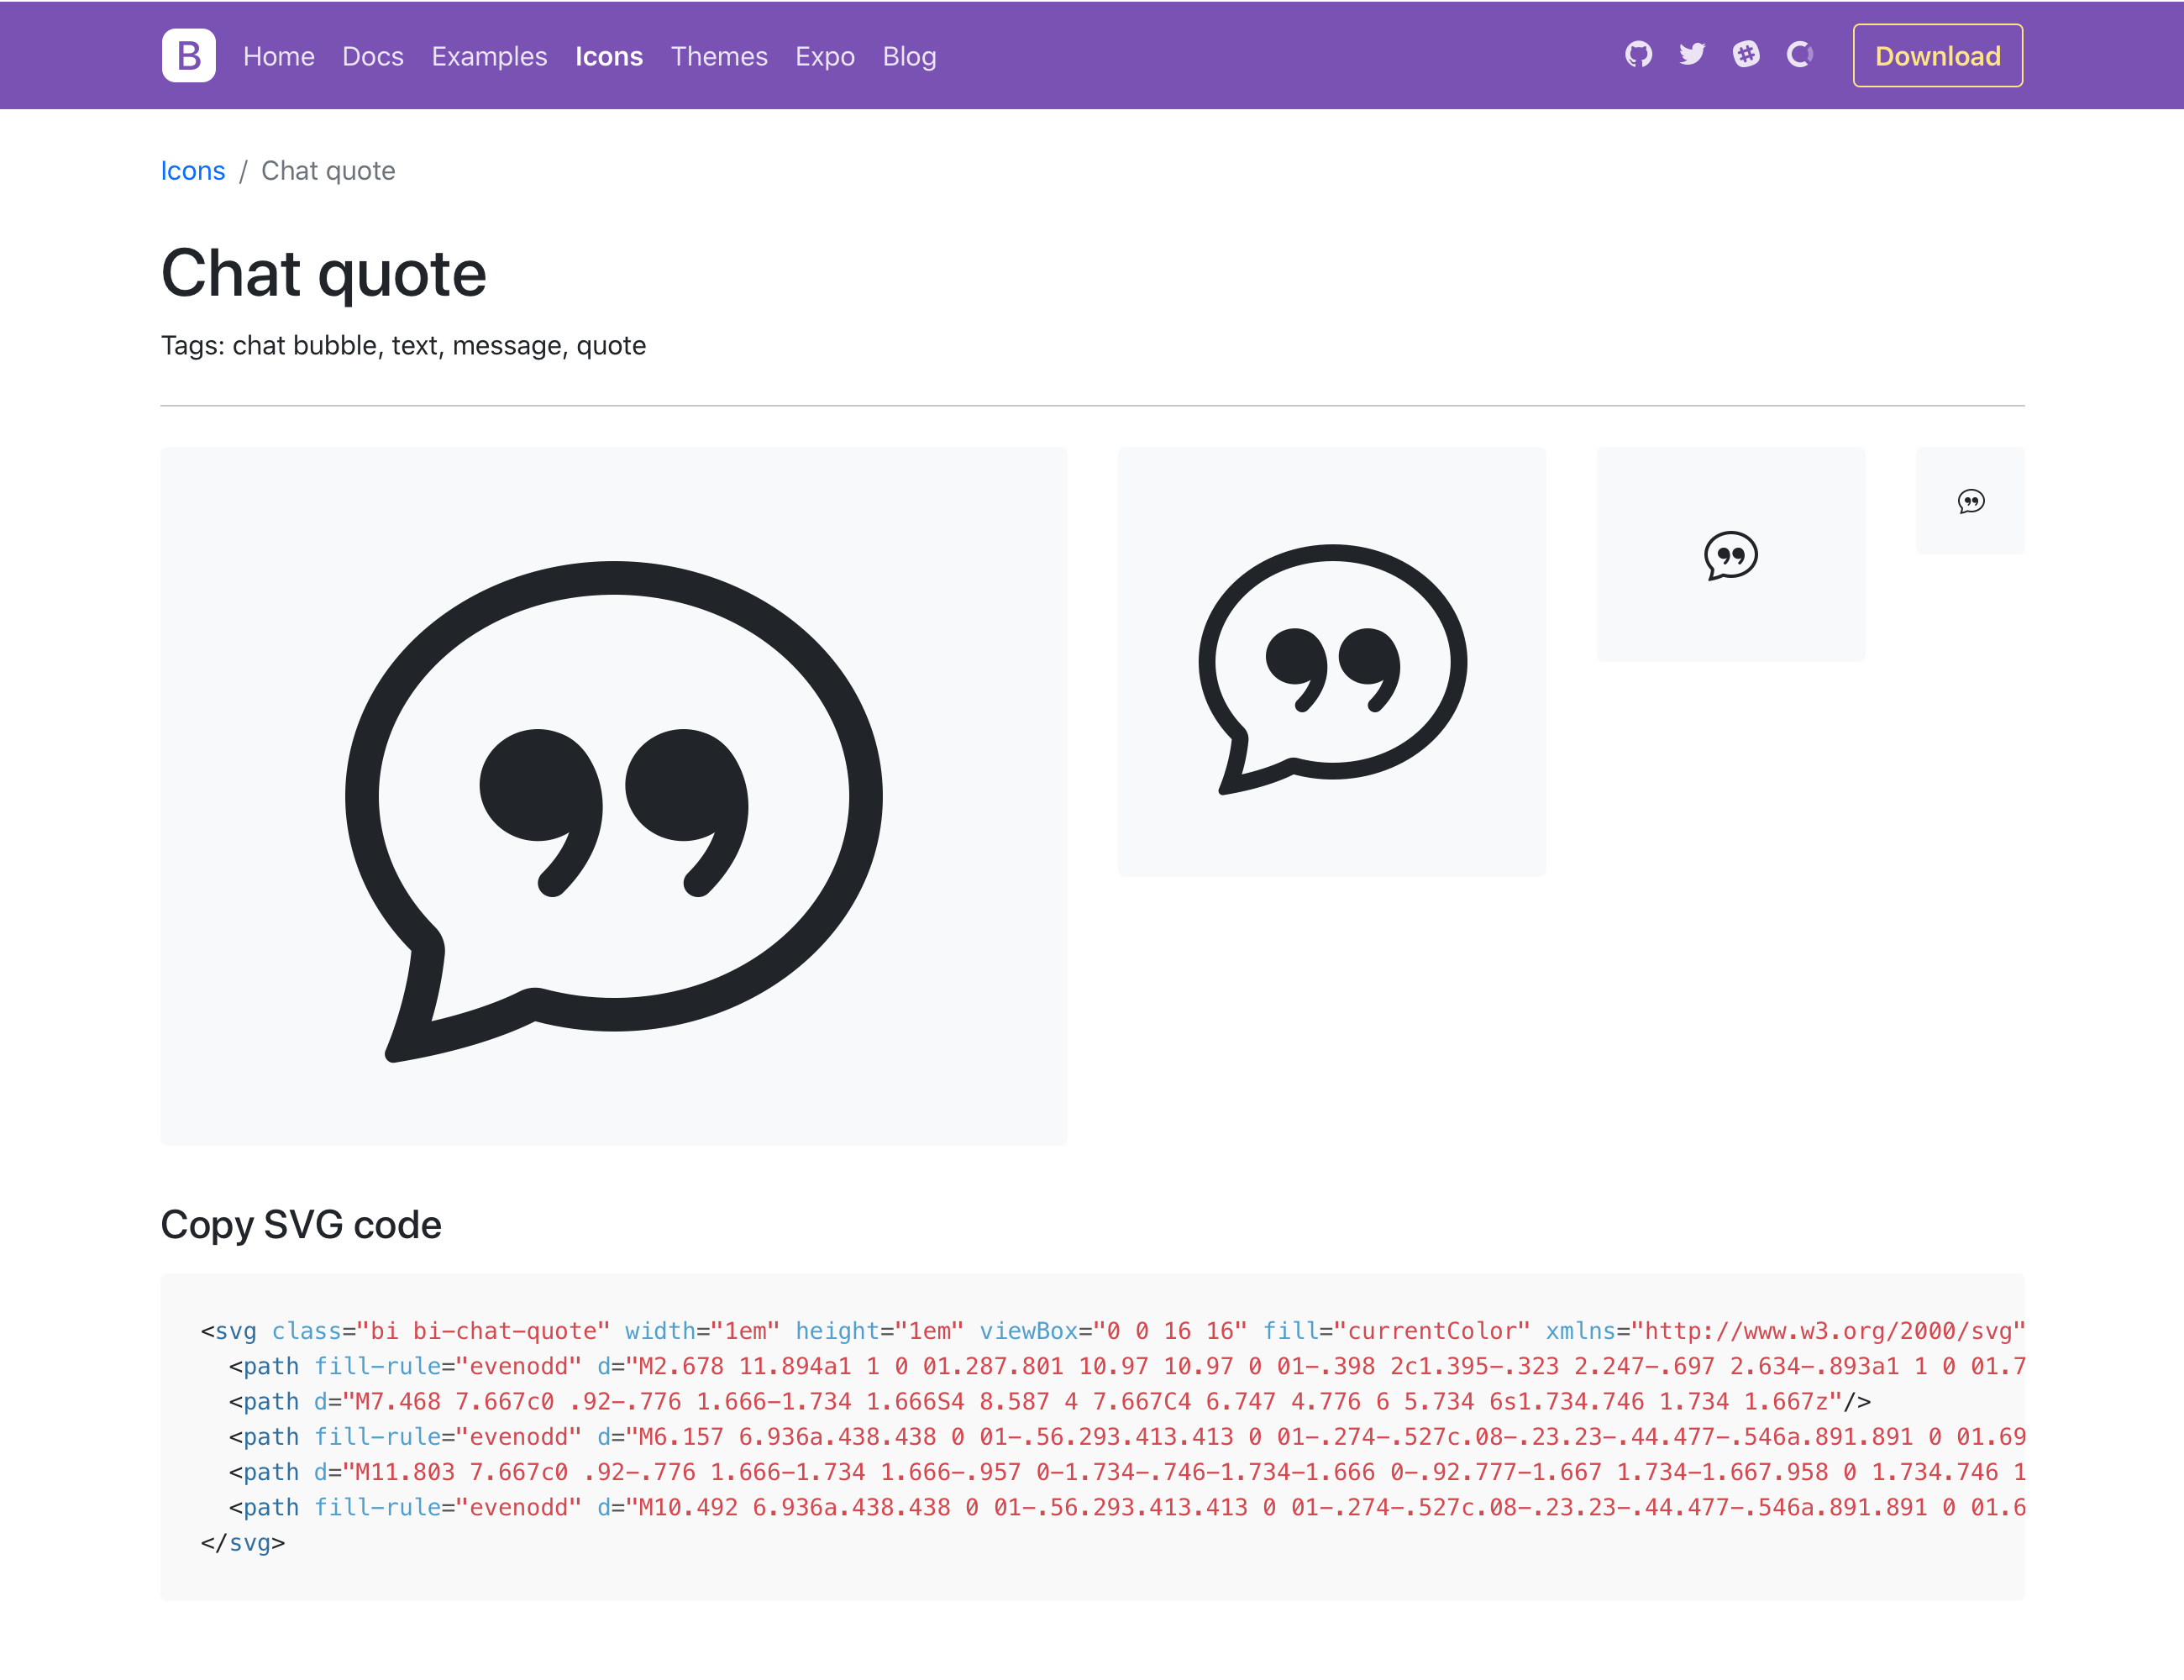Click the Icons breadcrumb link

pos(191,170)
